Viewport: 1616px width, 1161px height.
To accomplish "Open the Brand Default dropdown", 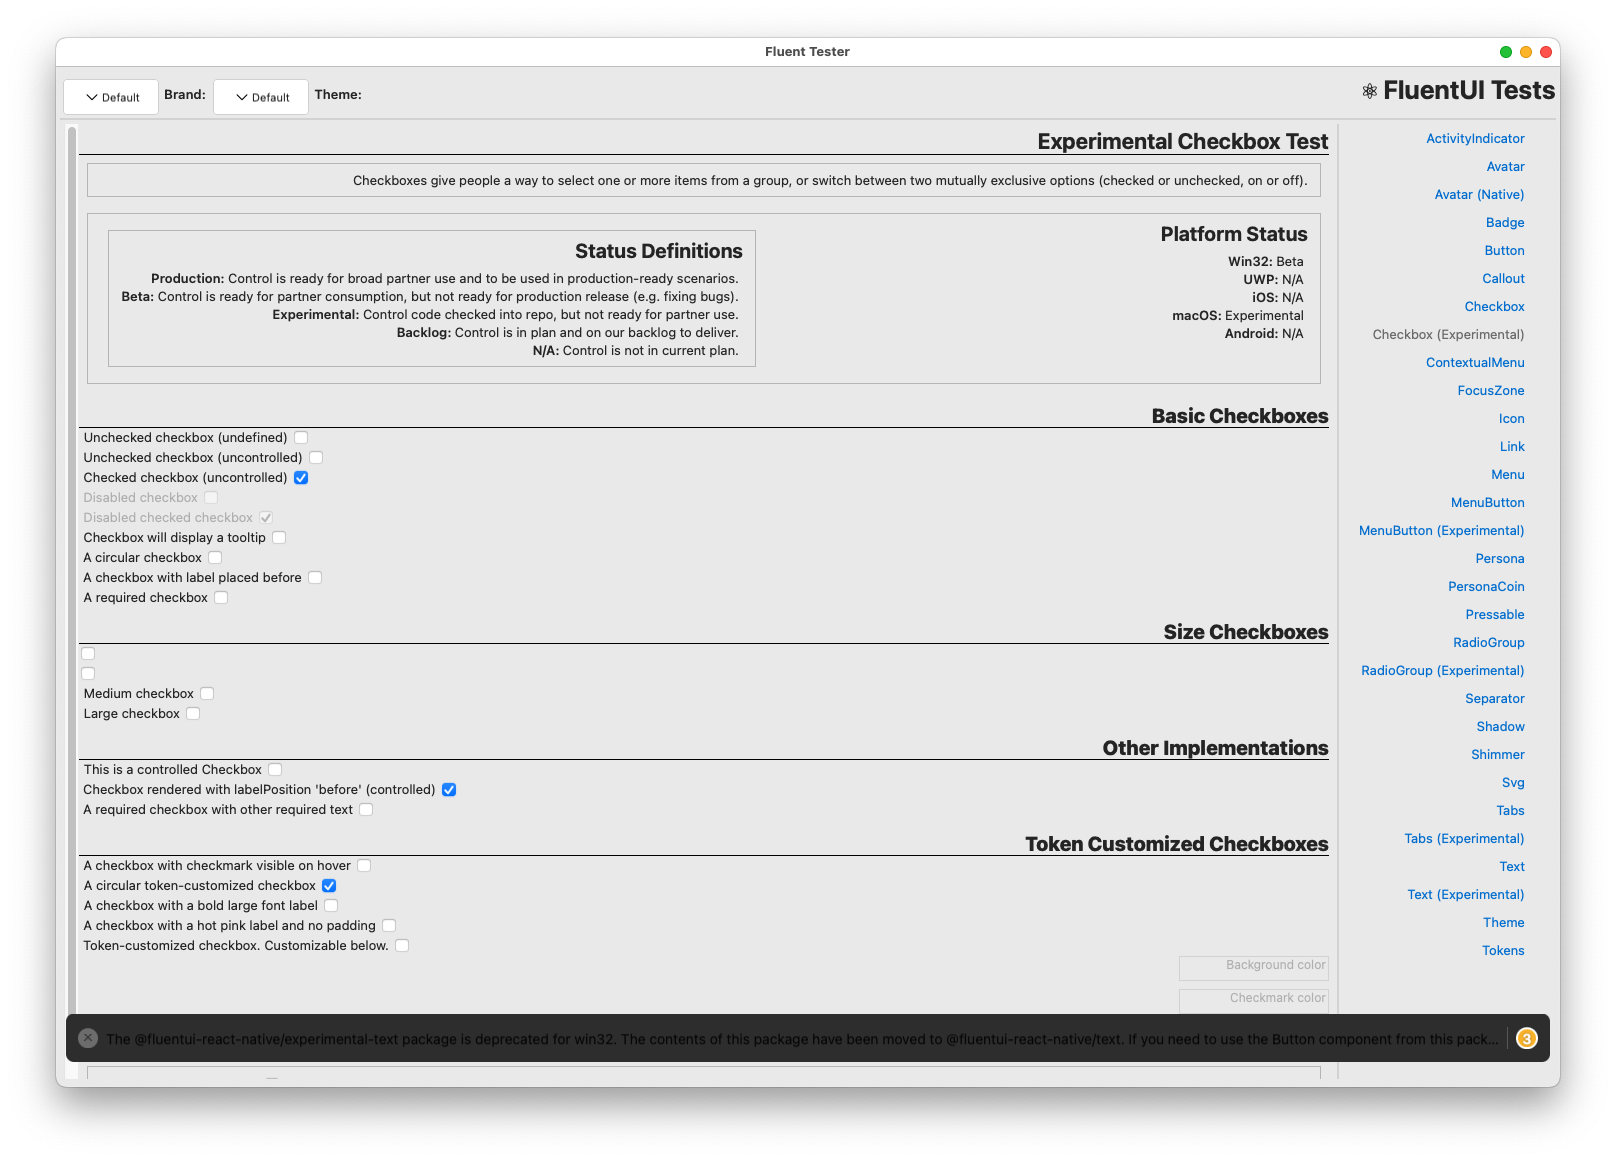I will [x=261, y=97].
